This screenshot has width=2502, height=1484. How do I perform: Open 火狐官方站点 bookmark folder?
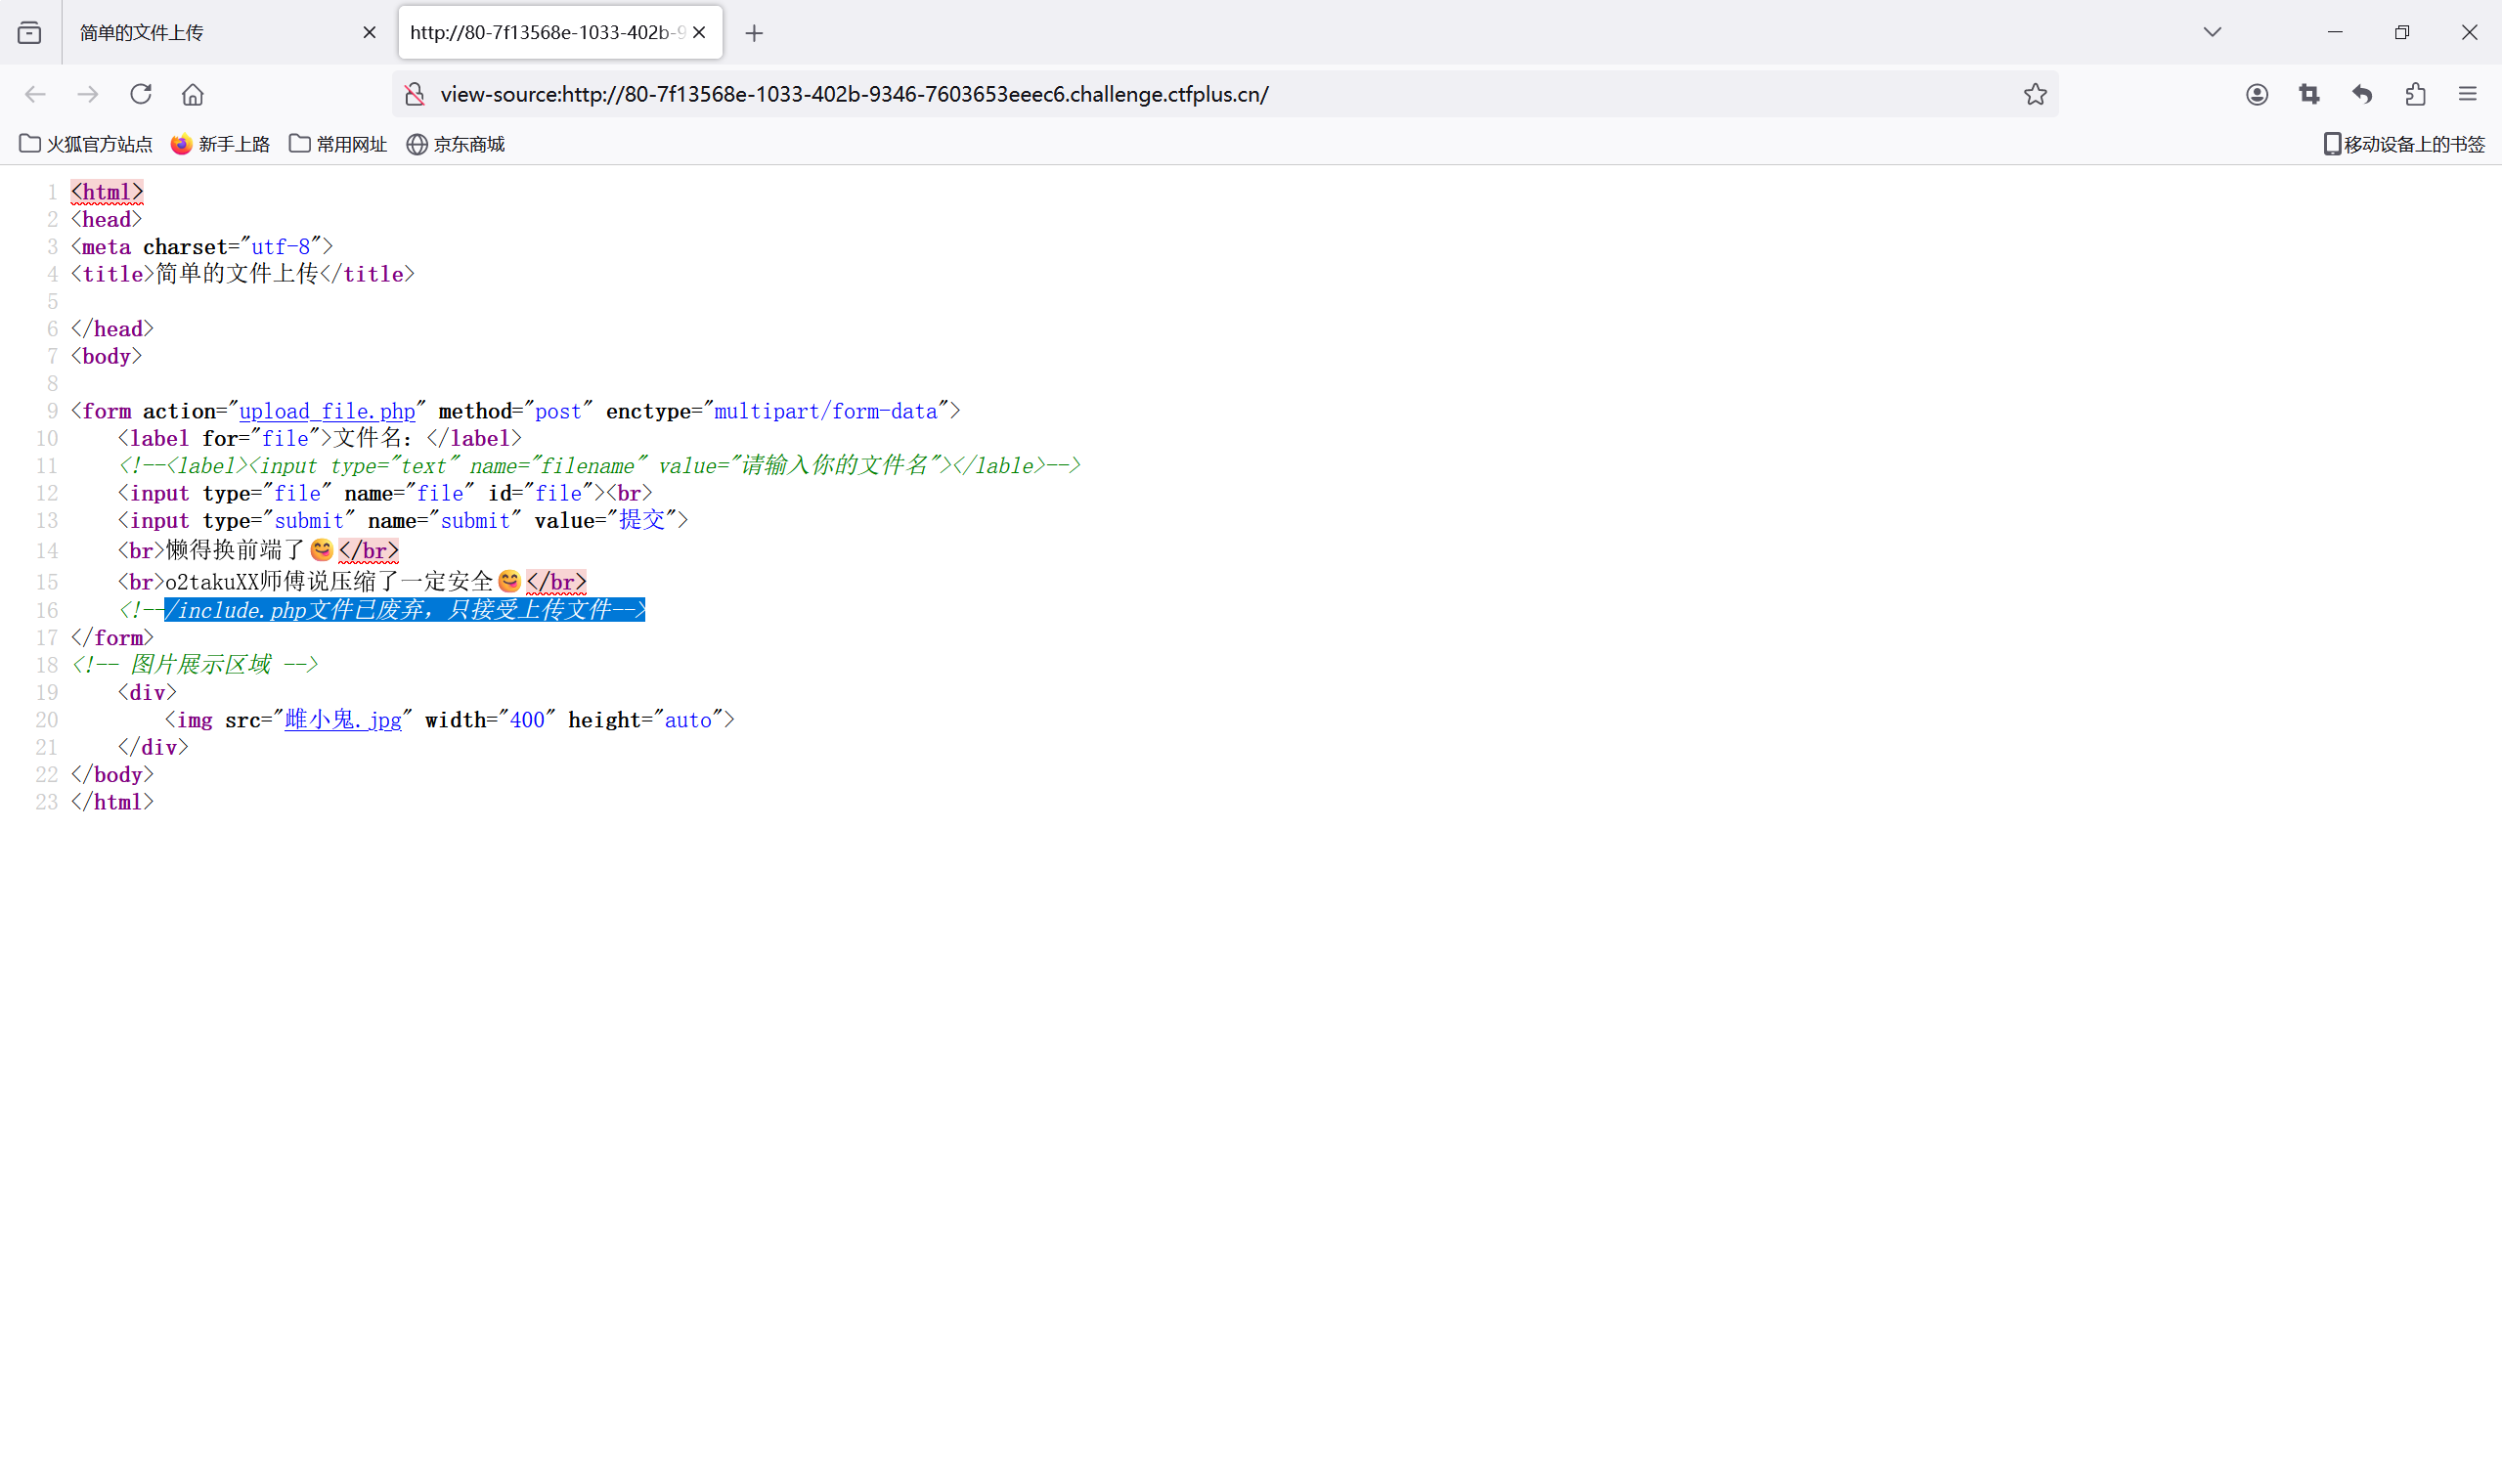click(86, 144)
